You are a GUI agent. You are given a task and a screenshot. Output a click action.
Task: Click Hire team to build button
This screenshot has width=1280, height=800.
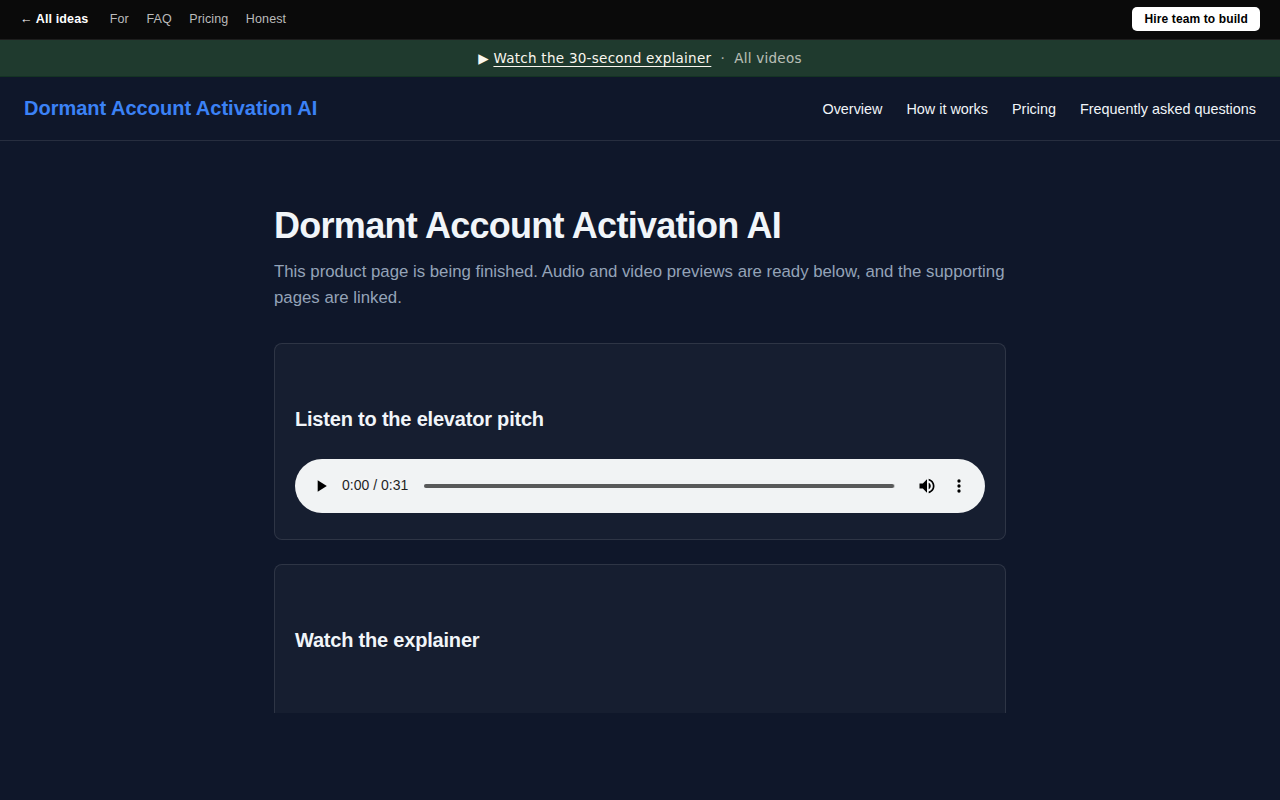(x=1196, y=19)
